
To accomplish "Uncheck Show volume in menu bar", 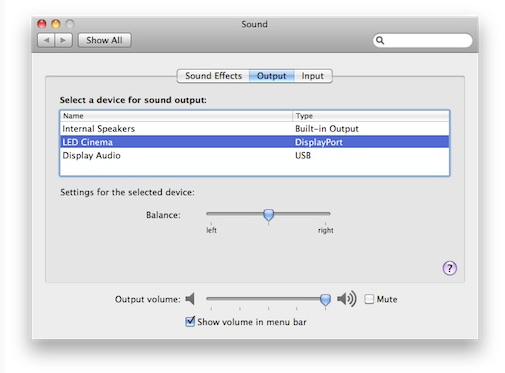I will pyautogui.click(x=190, y=322).
